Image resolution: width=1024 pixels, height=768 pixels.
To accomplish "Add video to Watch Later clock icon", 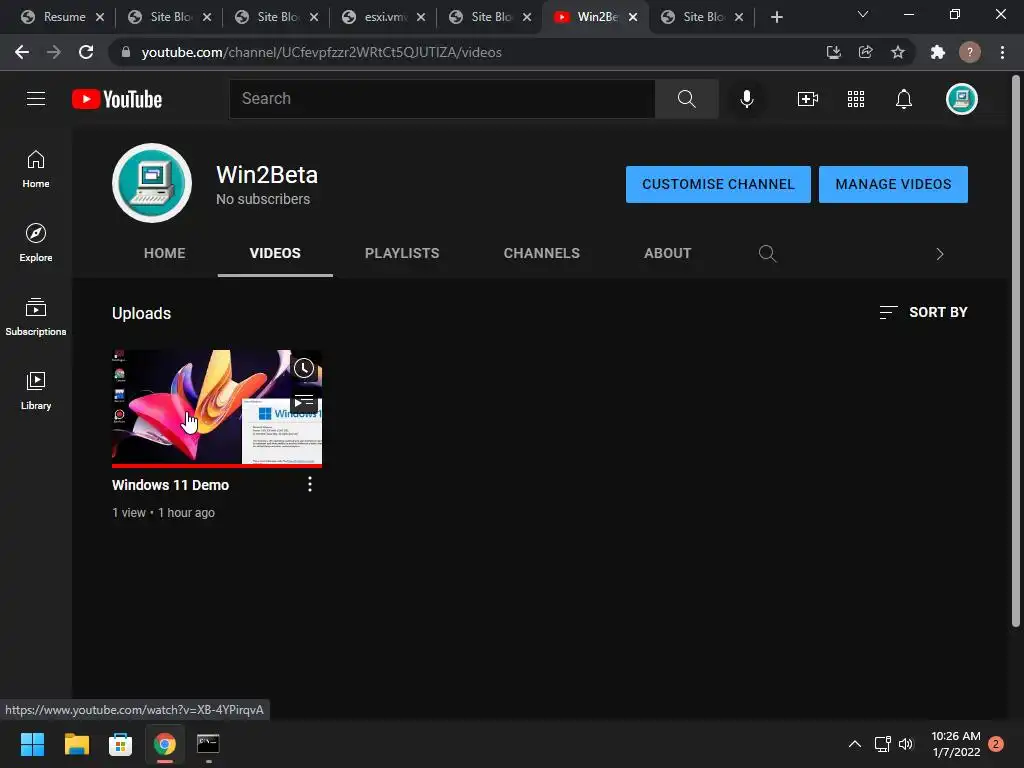I will point(304,368).
